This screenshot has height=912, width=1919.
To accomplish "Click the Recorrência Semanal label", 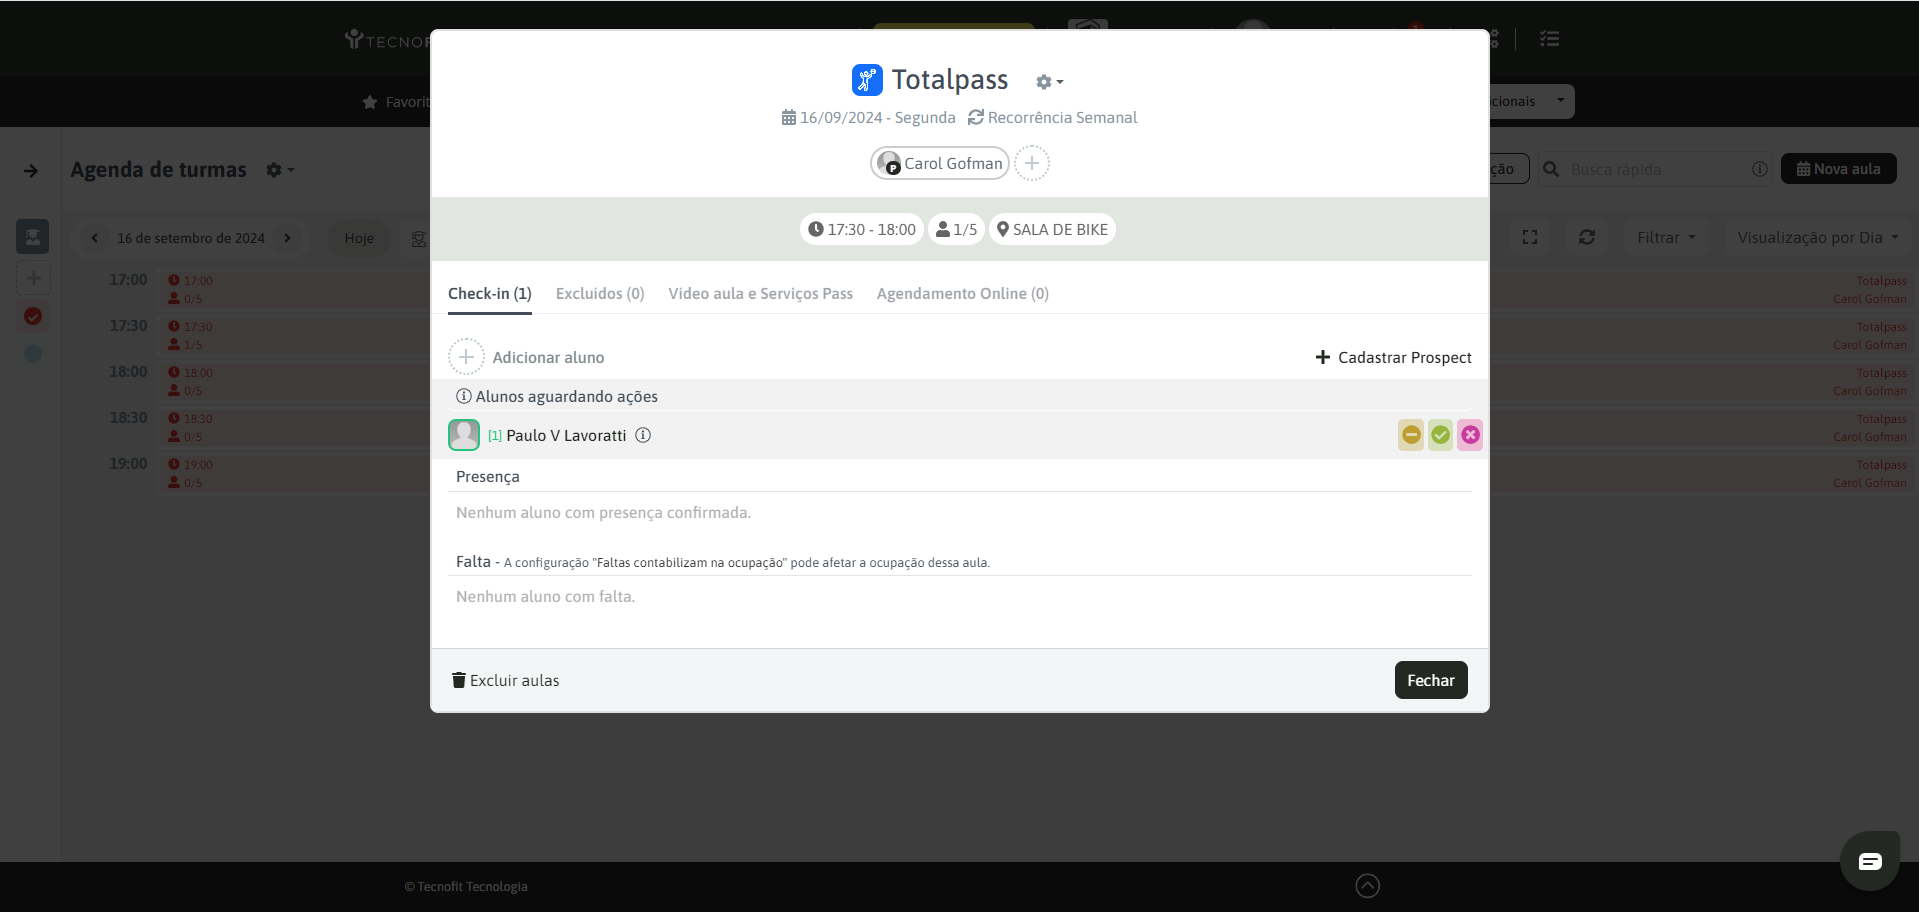I will (x=1053, y=117).
